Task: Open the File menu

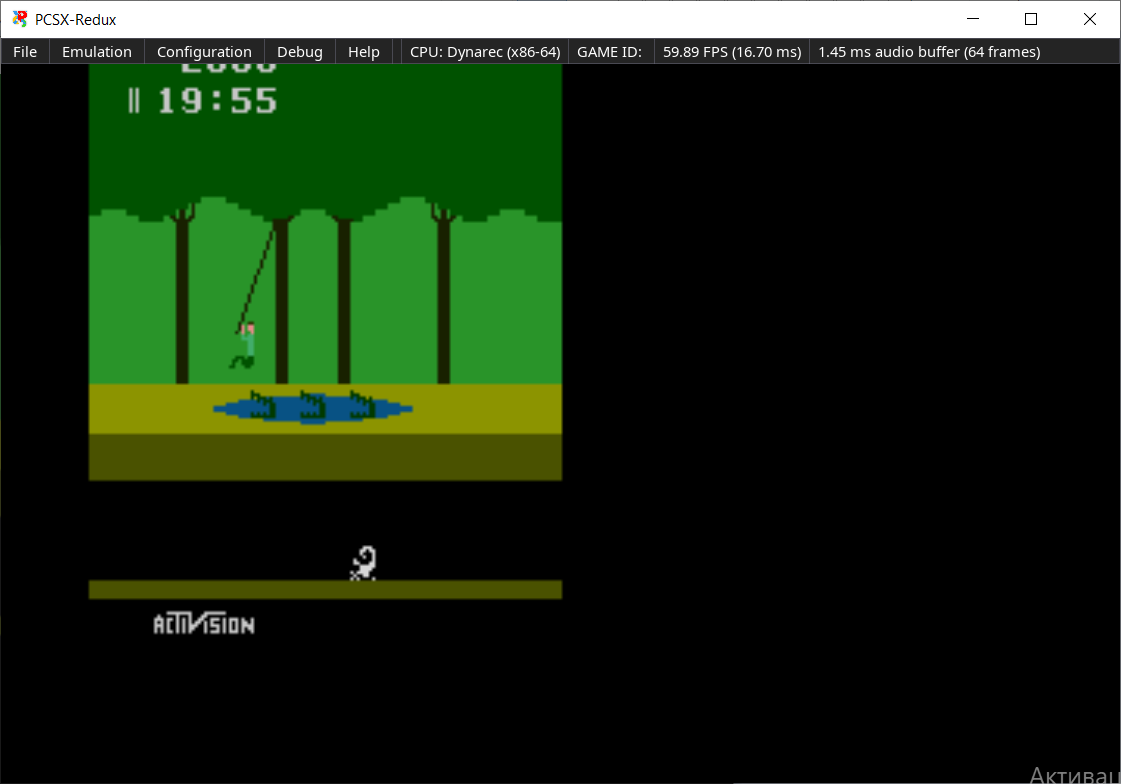Action: point(25,52)
